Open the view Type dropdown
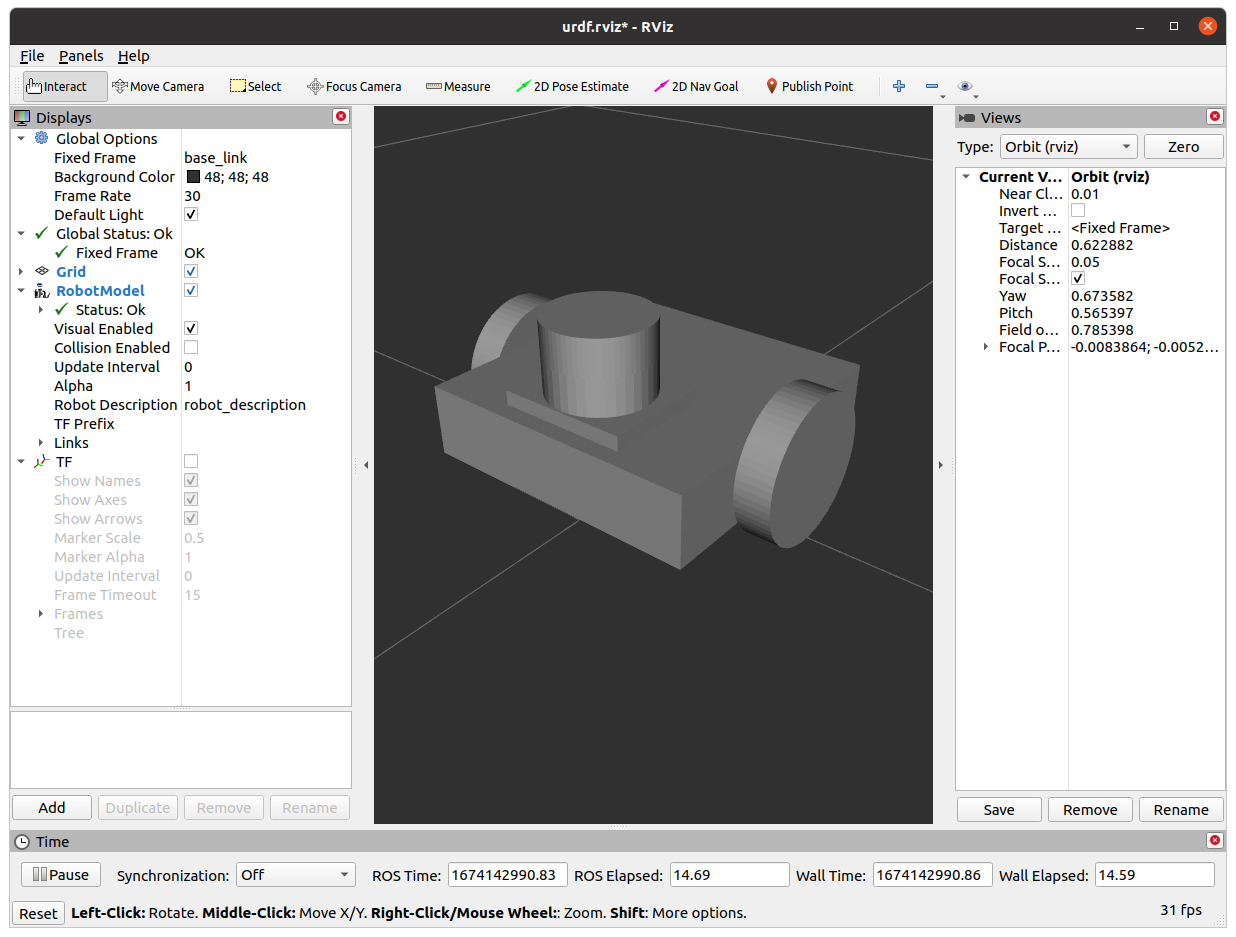Image resolution: width=1236 pixels, height=937 pixels. [1068, 146]
